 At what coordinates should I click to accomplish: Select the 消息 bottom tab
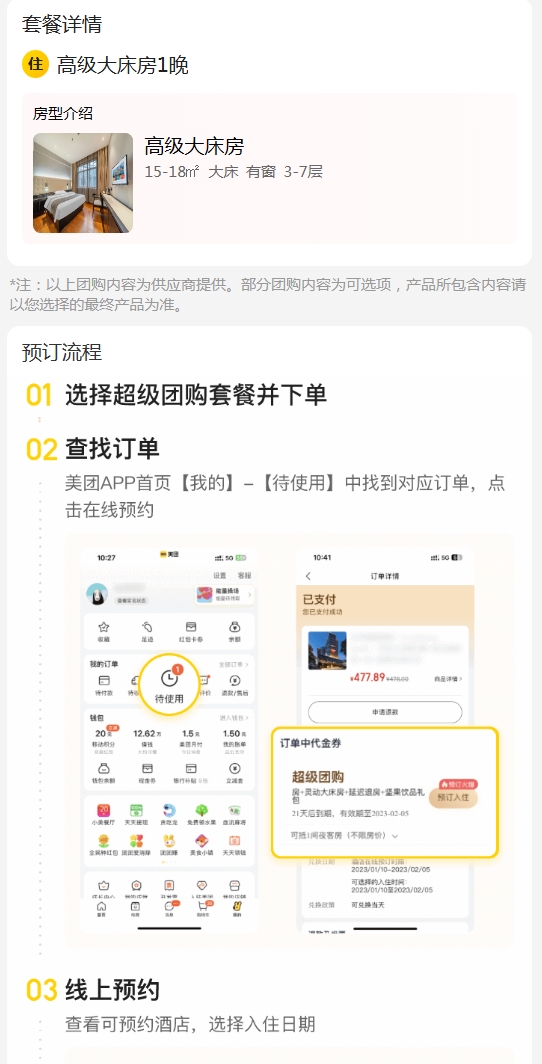170,909
